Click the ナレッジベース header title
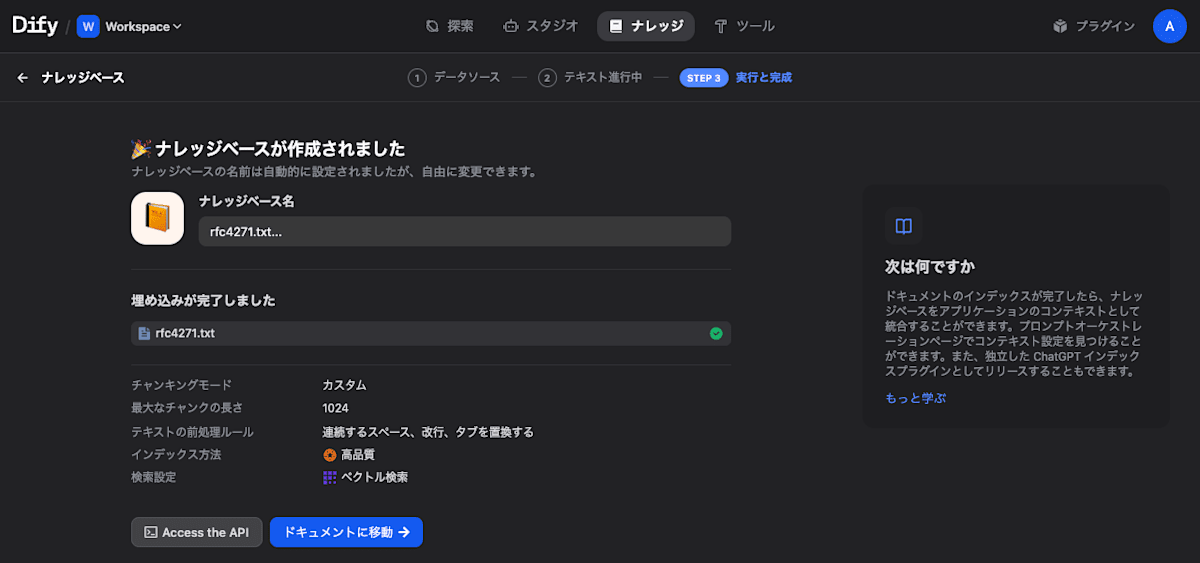The width and height of the screenshot is (1200, 563). (x=83, y=78)
